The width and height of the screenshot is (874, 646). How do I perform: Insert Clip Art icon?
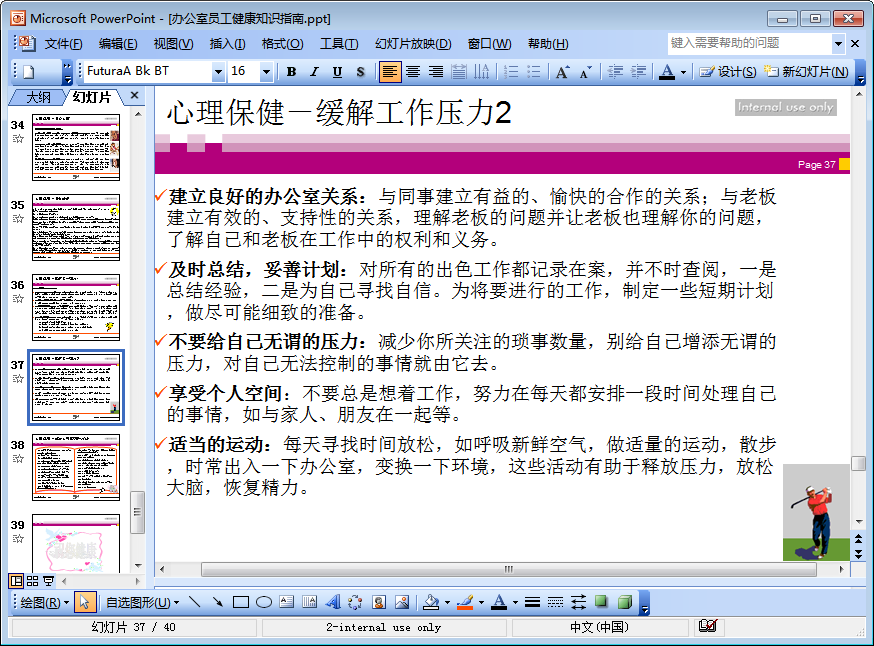(x=379, y=602)
